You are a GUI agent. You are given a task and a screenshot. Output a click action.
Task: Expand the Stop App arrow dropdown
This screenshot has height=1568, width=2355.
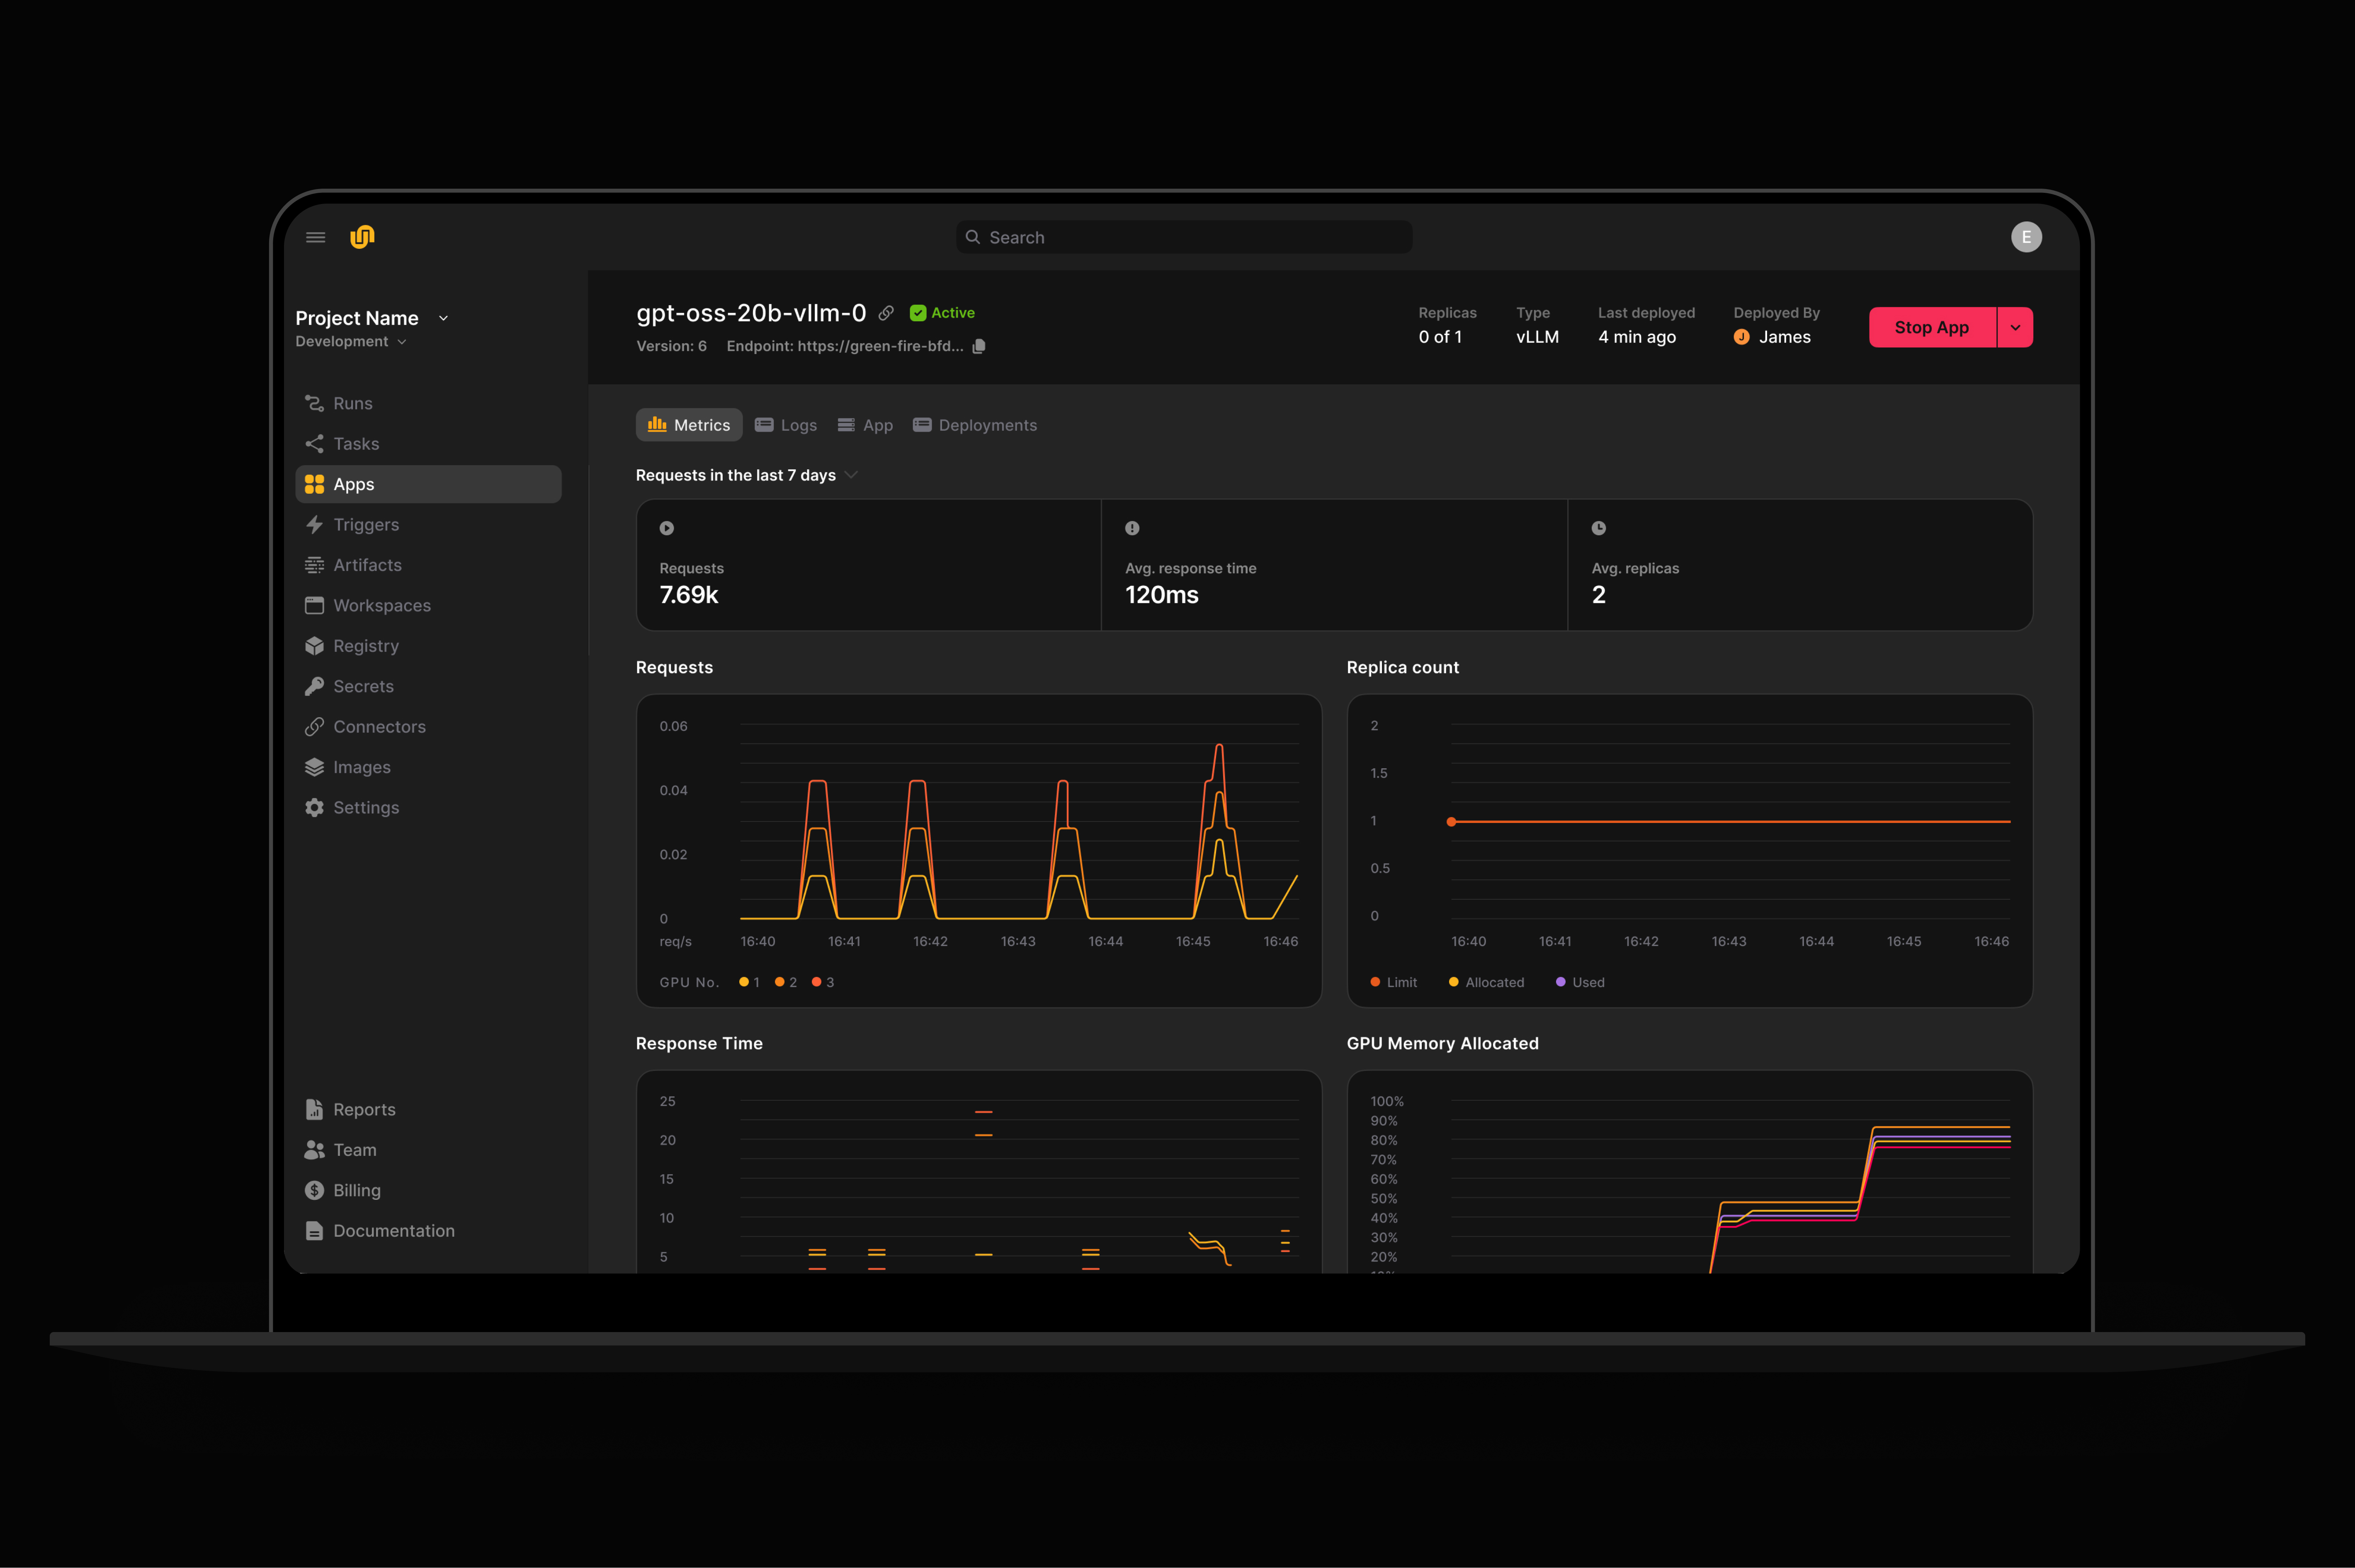click(2014, 327)
